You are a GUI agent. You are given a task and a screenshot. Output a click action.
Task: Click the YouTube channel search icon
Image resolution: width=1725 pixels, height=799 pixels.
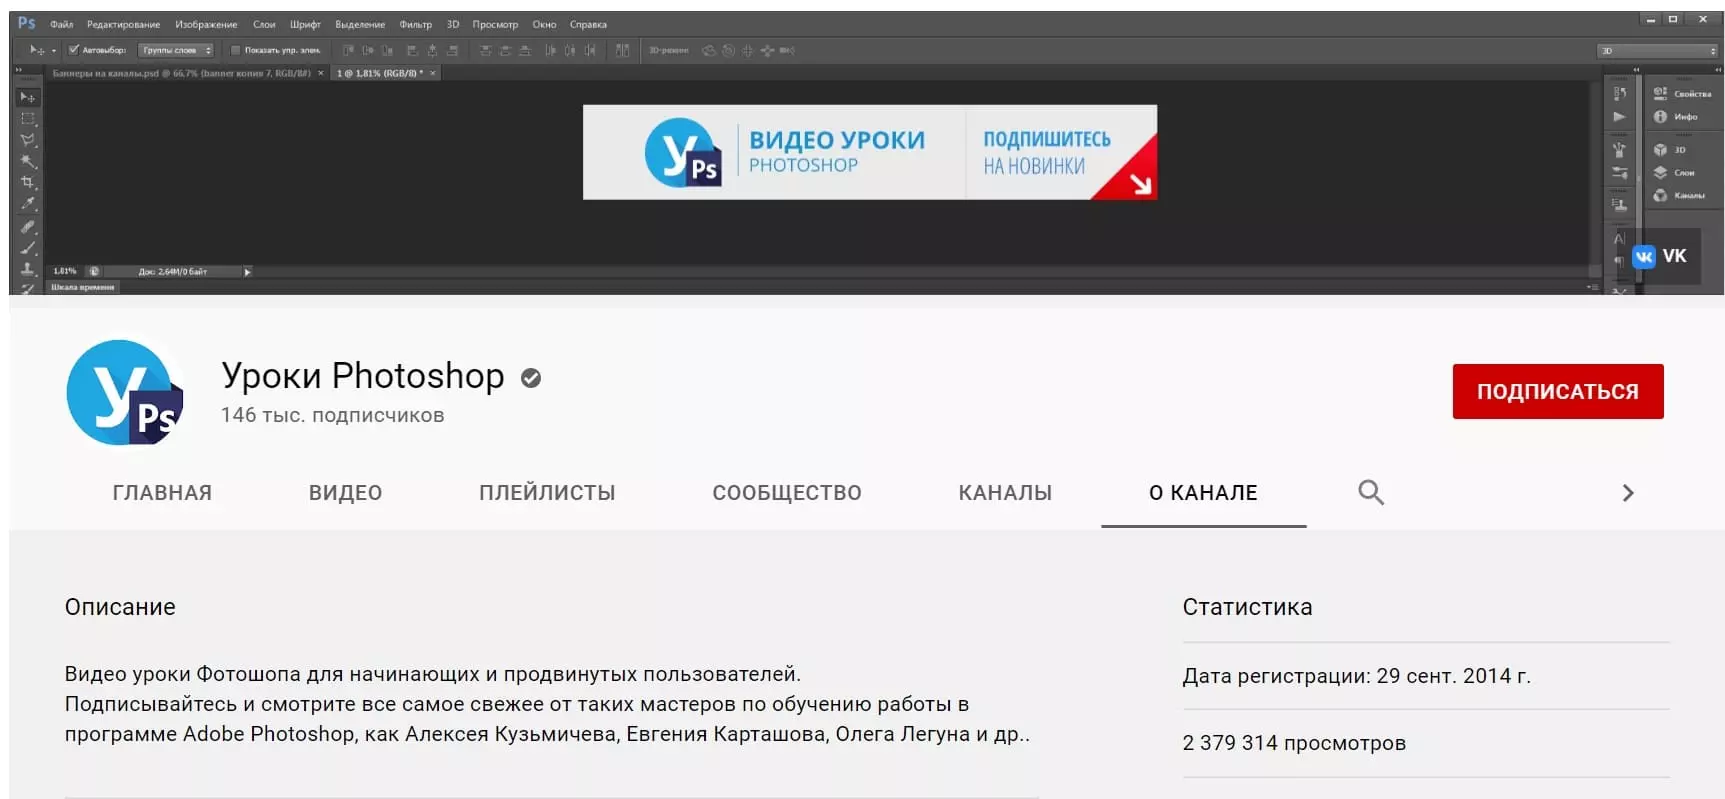click(x=1370, y=492)
